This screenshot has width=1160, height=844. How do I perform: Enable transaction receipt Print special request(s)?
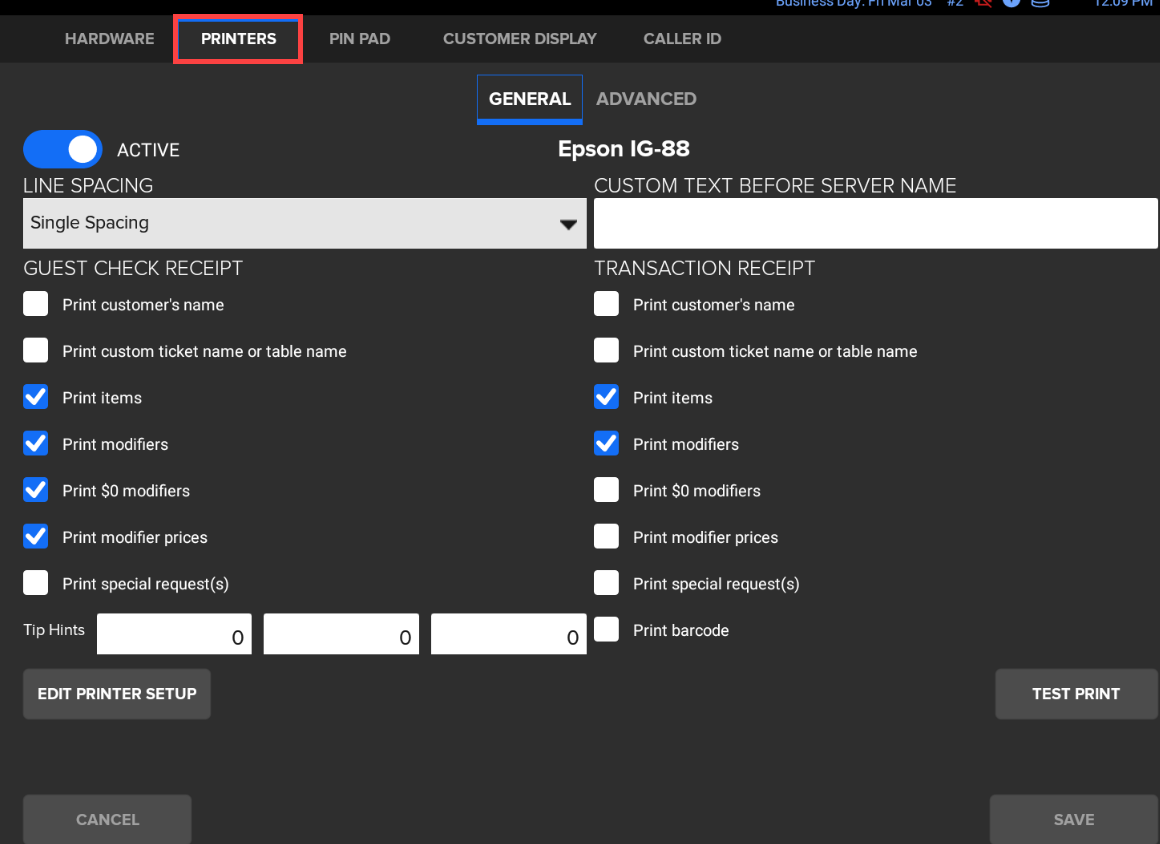[x=606, y=583]
